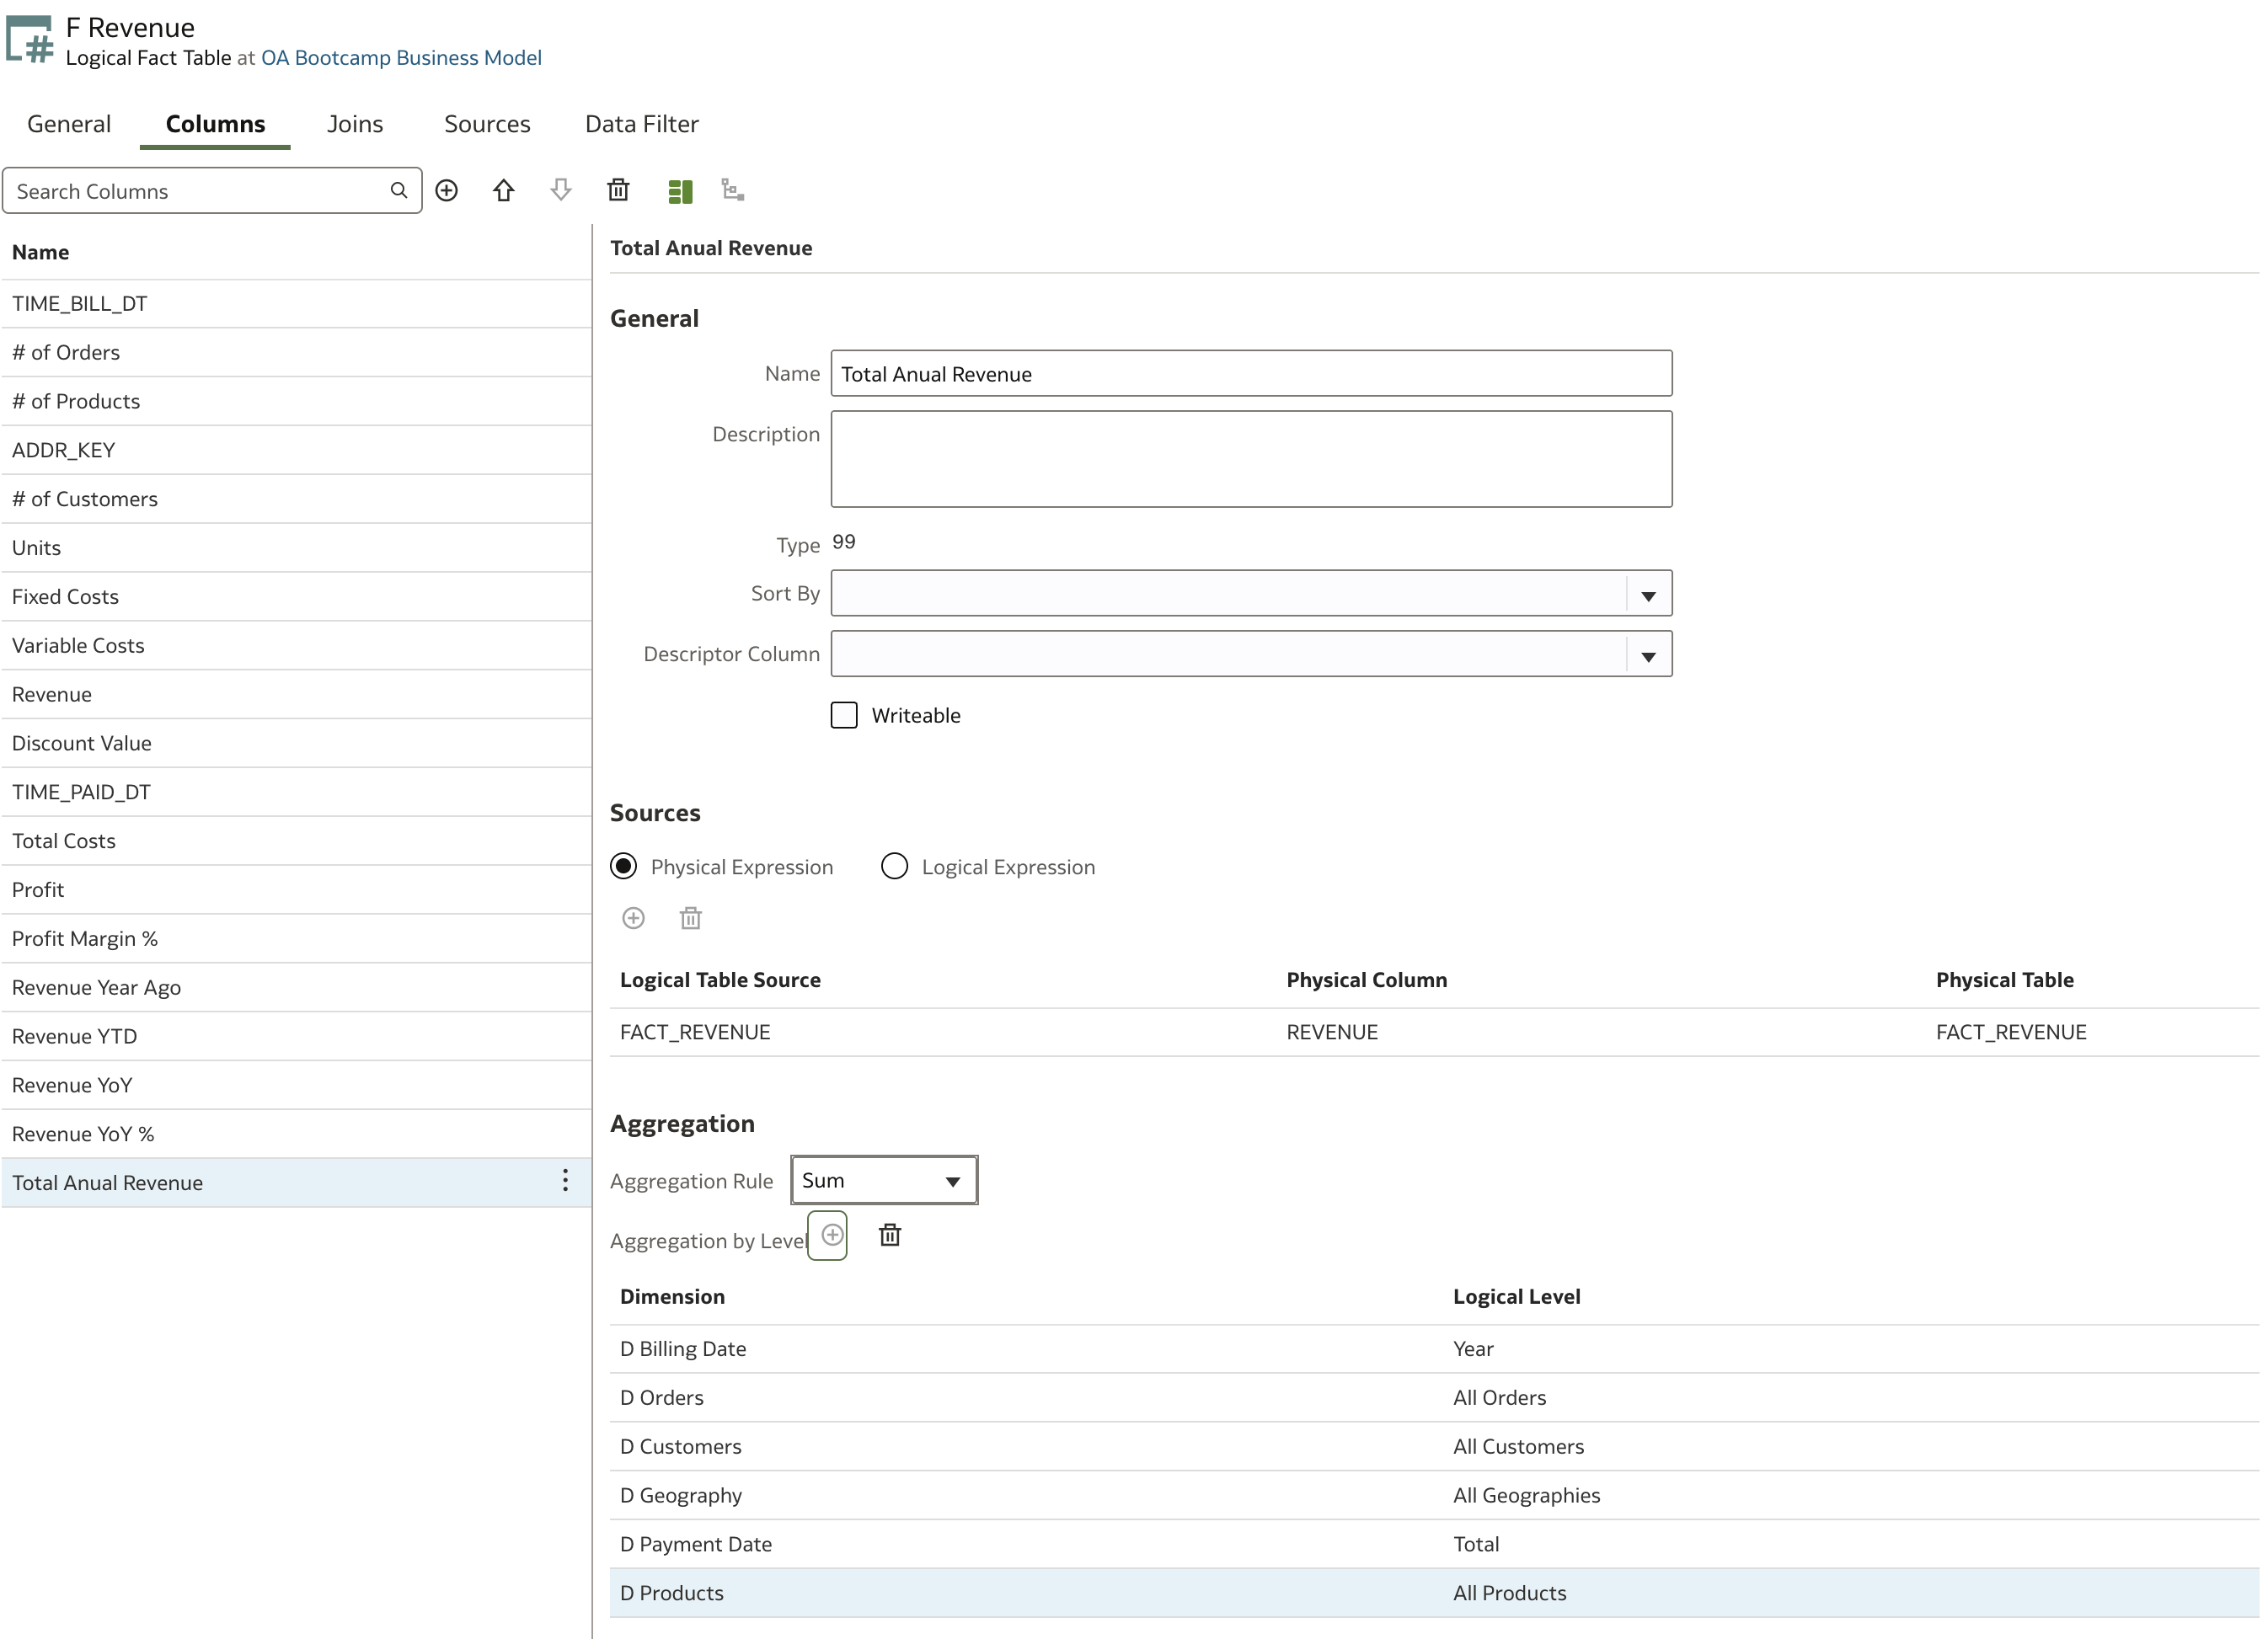
Task: Select the # of Customers column
Action: [296, 499]
